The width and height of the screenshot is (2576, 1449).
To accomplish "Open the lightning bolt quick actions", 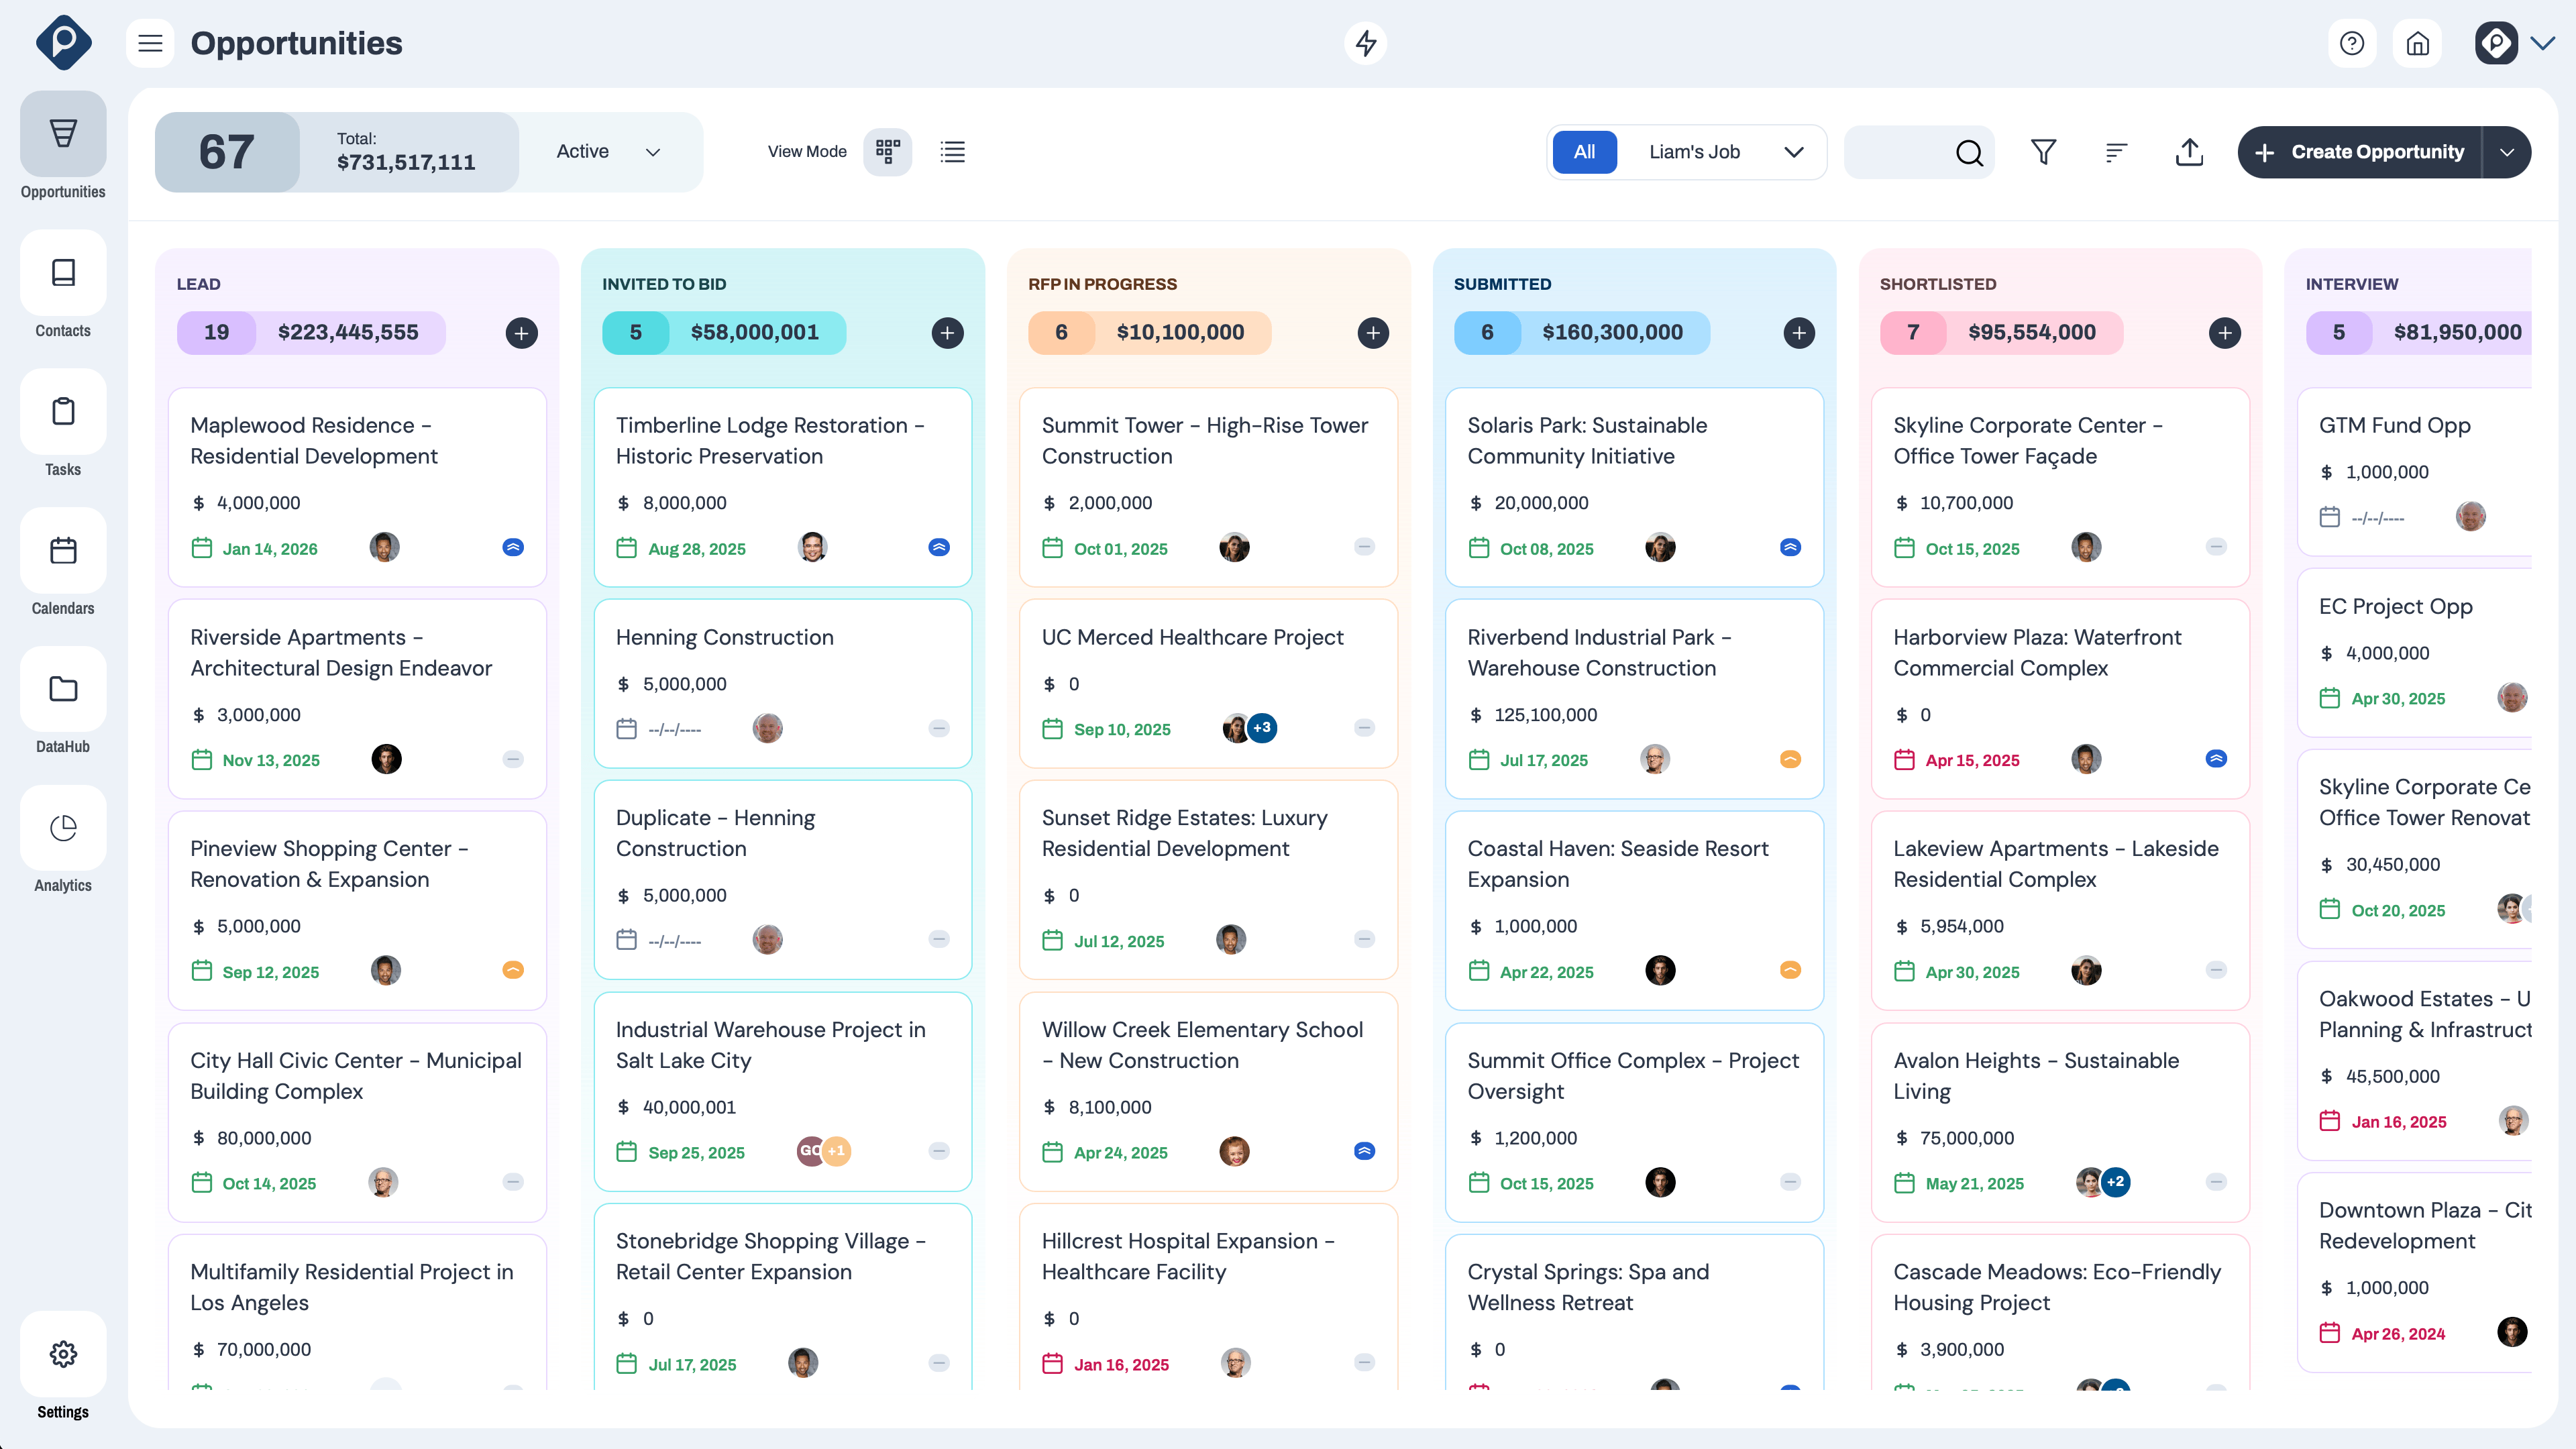I will pyautogui.click(x=1366, y=43).
